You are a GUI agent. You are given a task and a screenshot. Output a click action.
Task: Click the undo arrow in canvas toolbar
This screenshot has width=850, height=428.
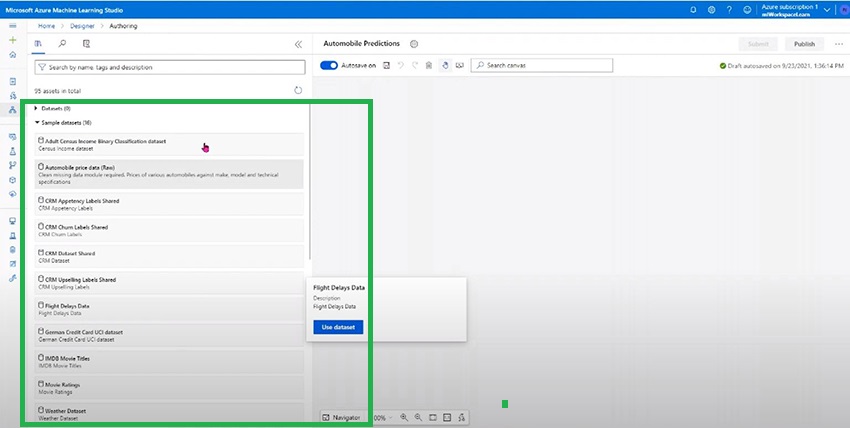(x=401, y=66)
